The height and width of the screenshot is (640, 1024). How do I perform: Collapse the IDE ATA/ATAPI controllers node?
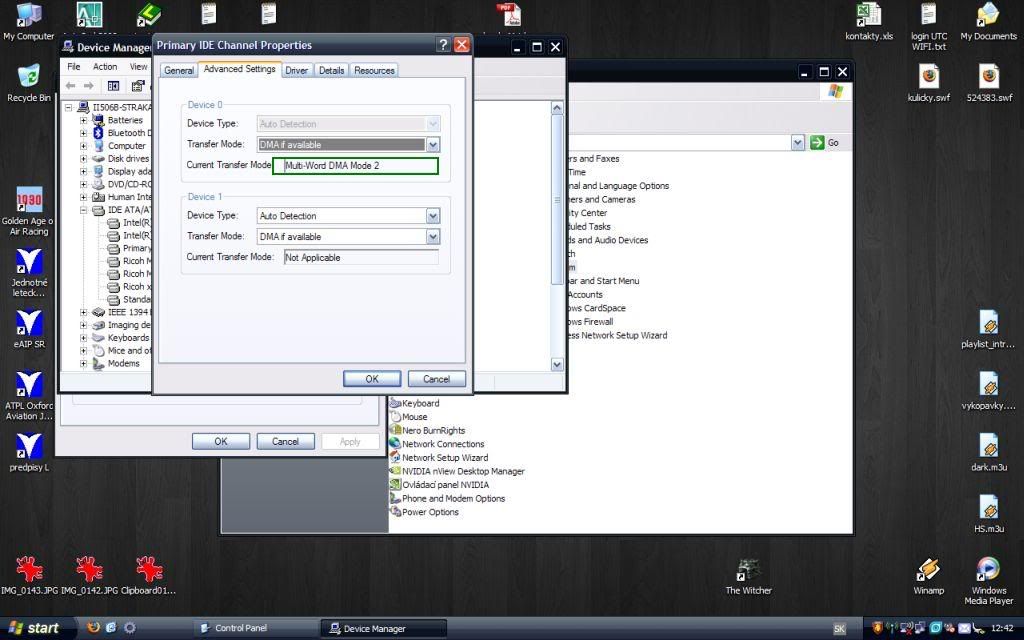tap(83, 210)
